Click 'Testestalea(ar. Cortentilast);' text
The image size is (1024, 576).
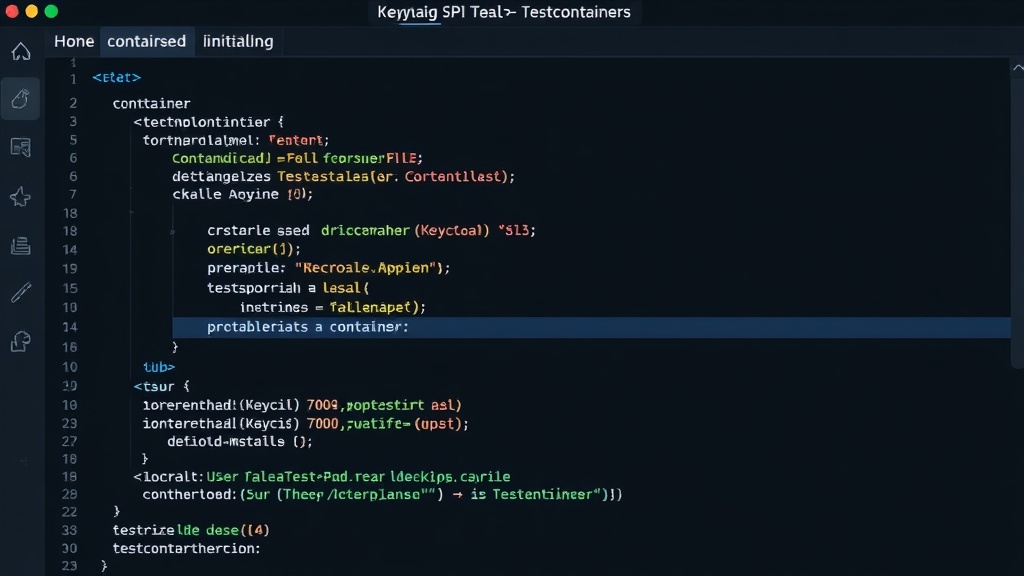(396, 176)
